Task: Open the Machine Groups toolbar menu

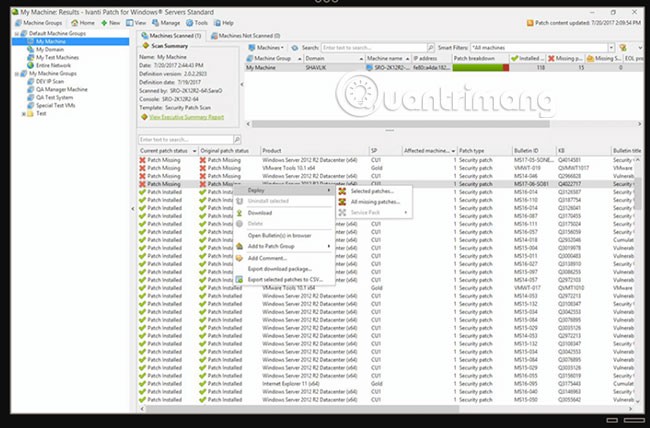Action: (x=39, y=23)
